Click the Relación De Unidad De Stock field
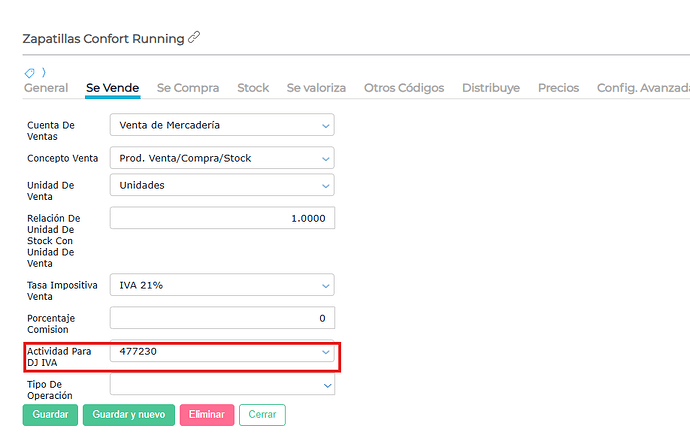This screenshot has height=441, width=690. click(x=222, y=218)
